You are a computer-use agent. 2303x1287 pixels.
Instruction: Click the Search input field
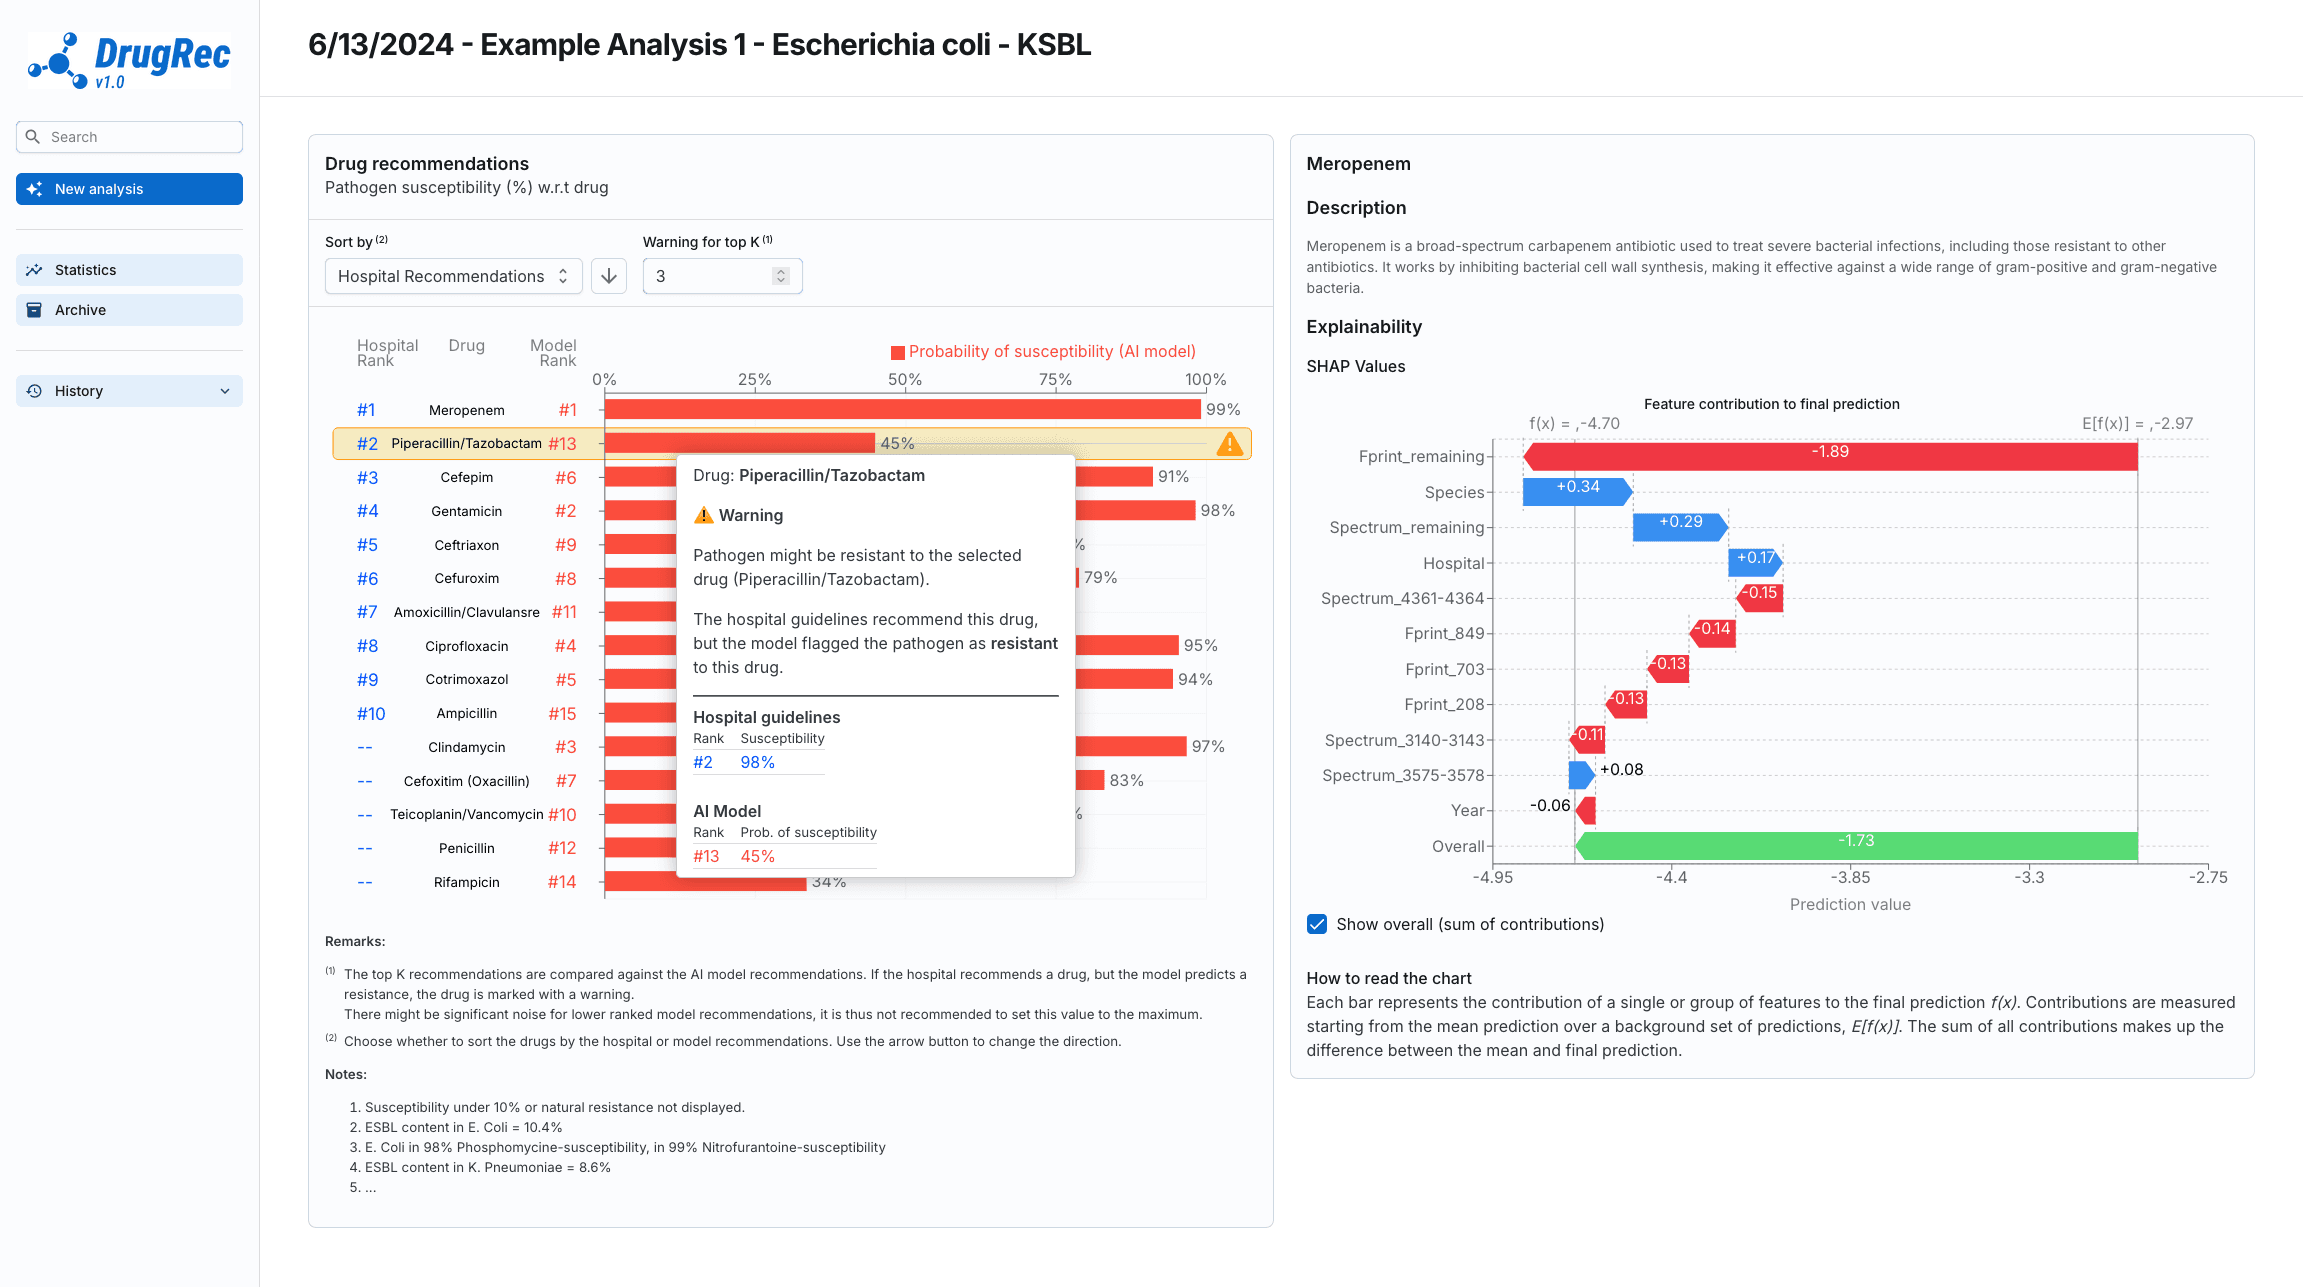click(x=140, y=137)
